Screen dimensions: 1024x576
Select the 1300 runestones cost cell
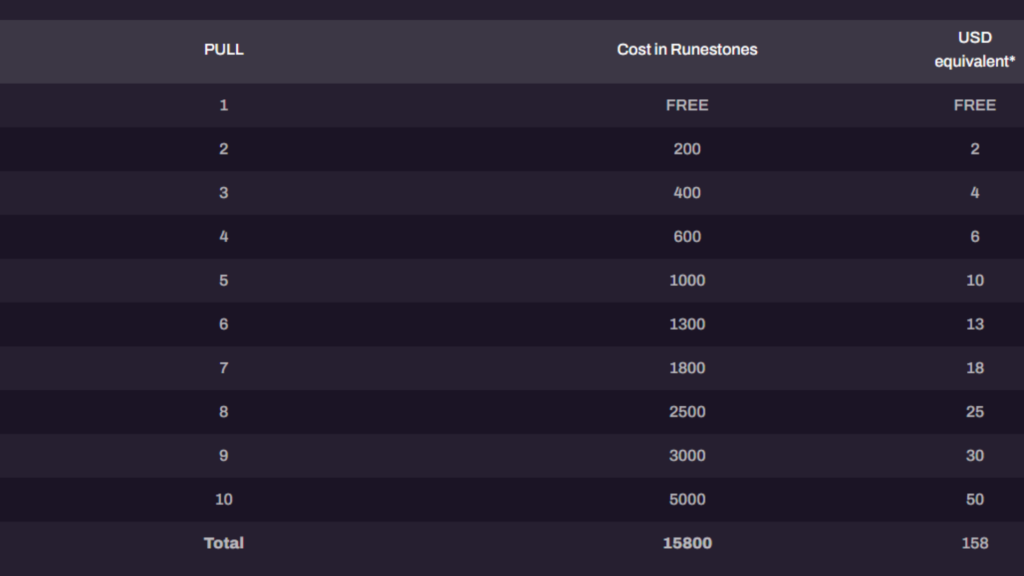click(x=687, y=324)
